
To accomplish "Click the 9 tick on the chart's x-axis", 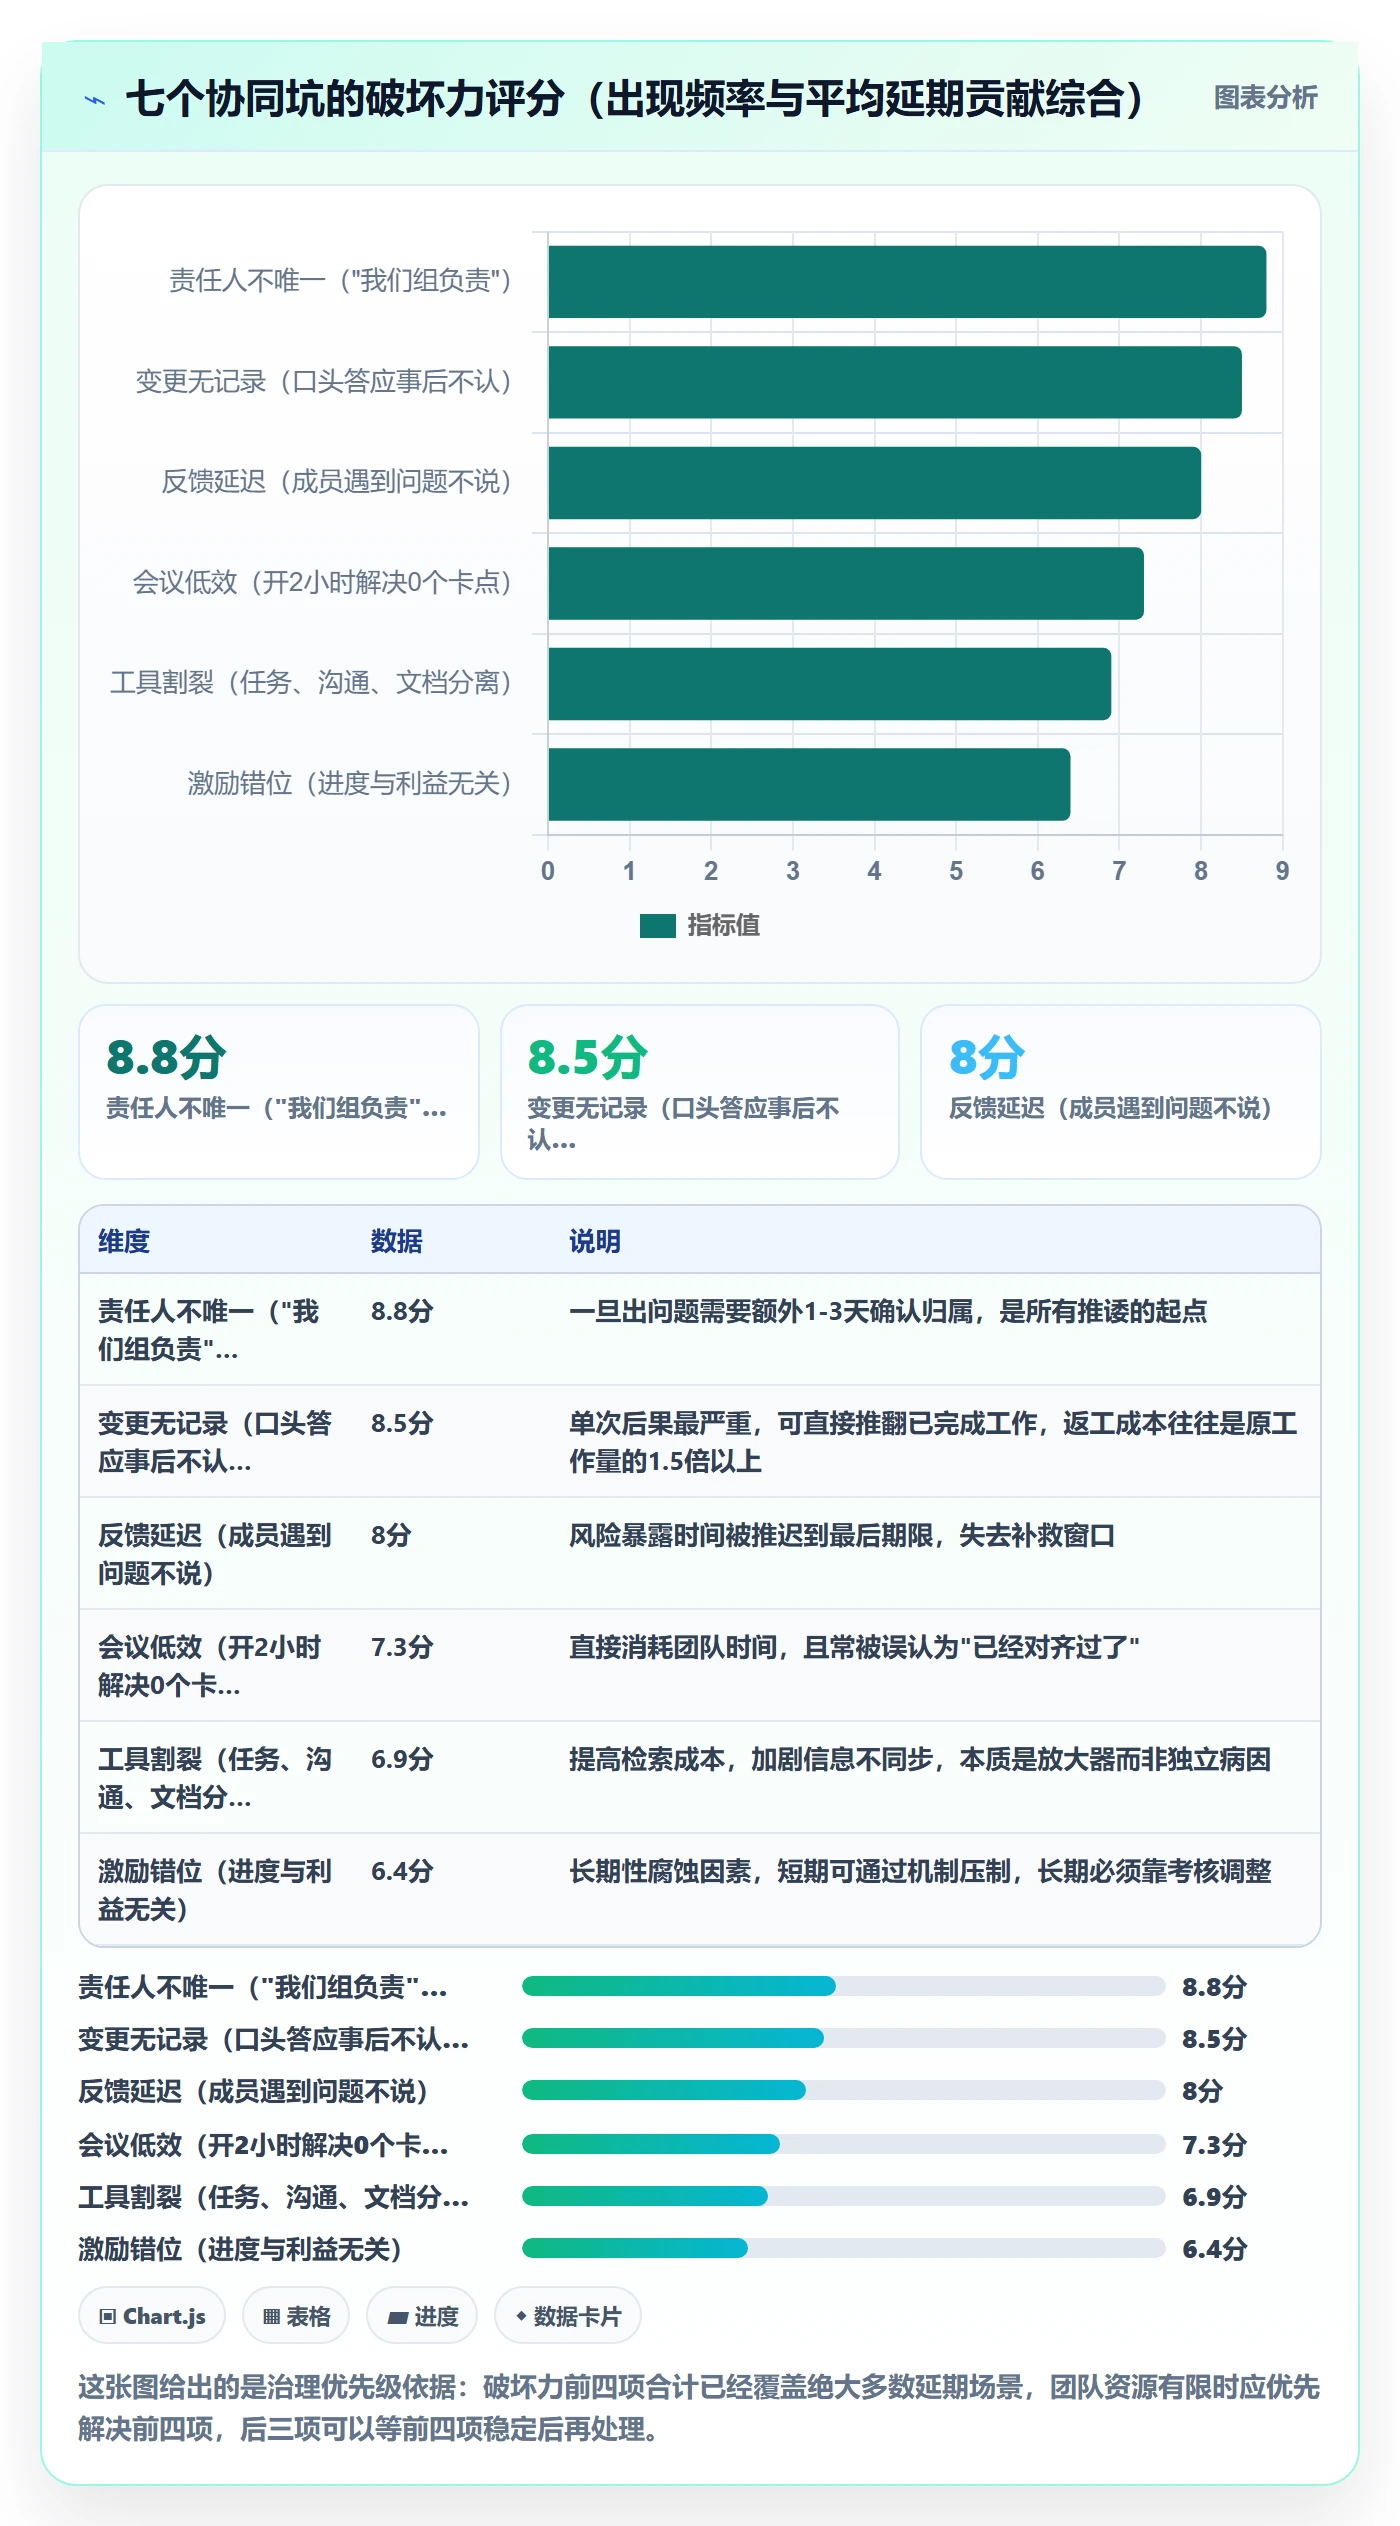I will (x=1282, y=871).
